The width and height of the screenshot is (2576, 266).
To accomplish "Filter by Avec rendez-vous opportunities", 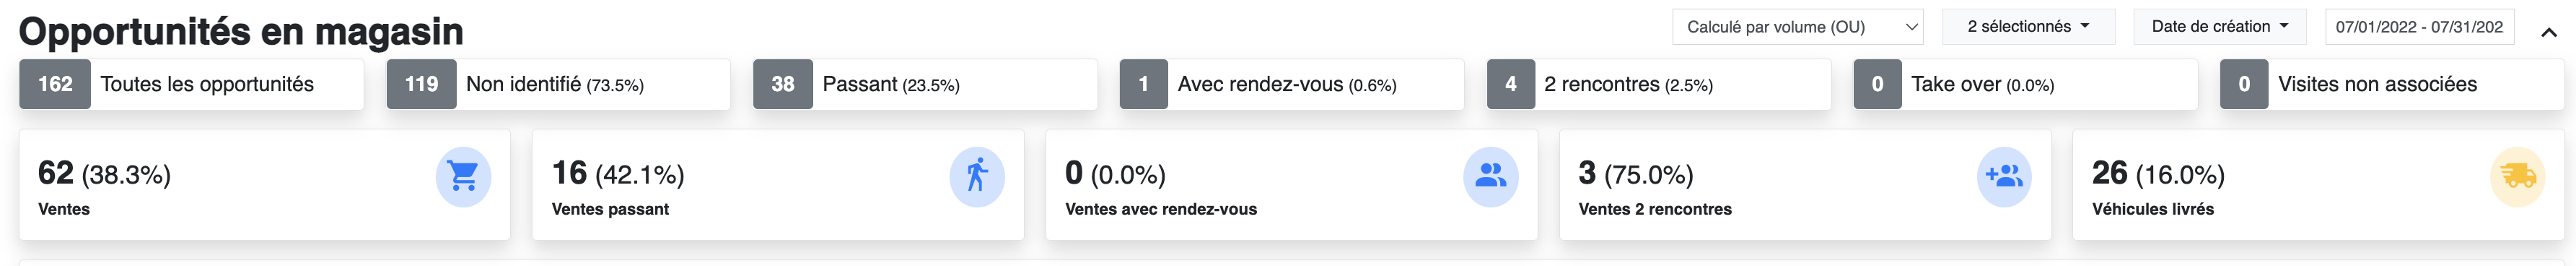I will tap(1292, 84).
